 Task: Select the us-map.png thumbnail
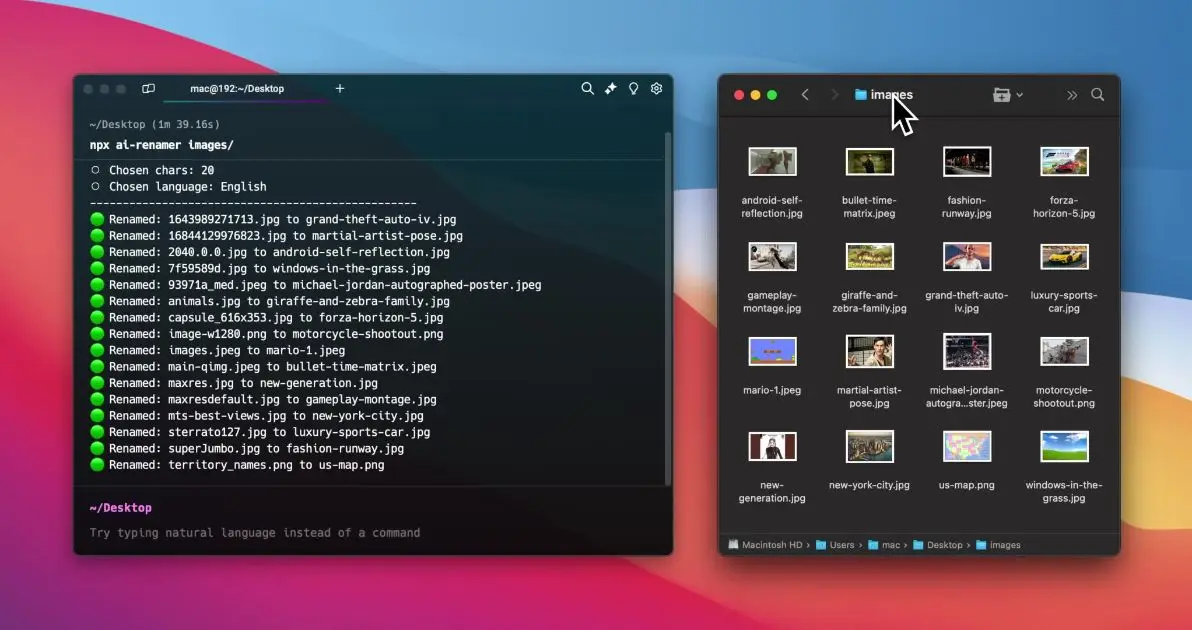coord(966,446)
